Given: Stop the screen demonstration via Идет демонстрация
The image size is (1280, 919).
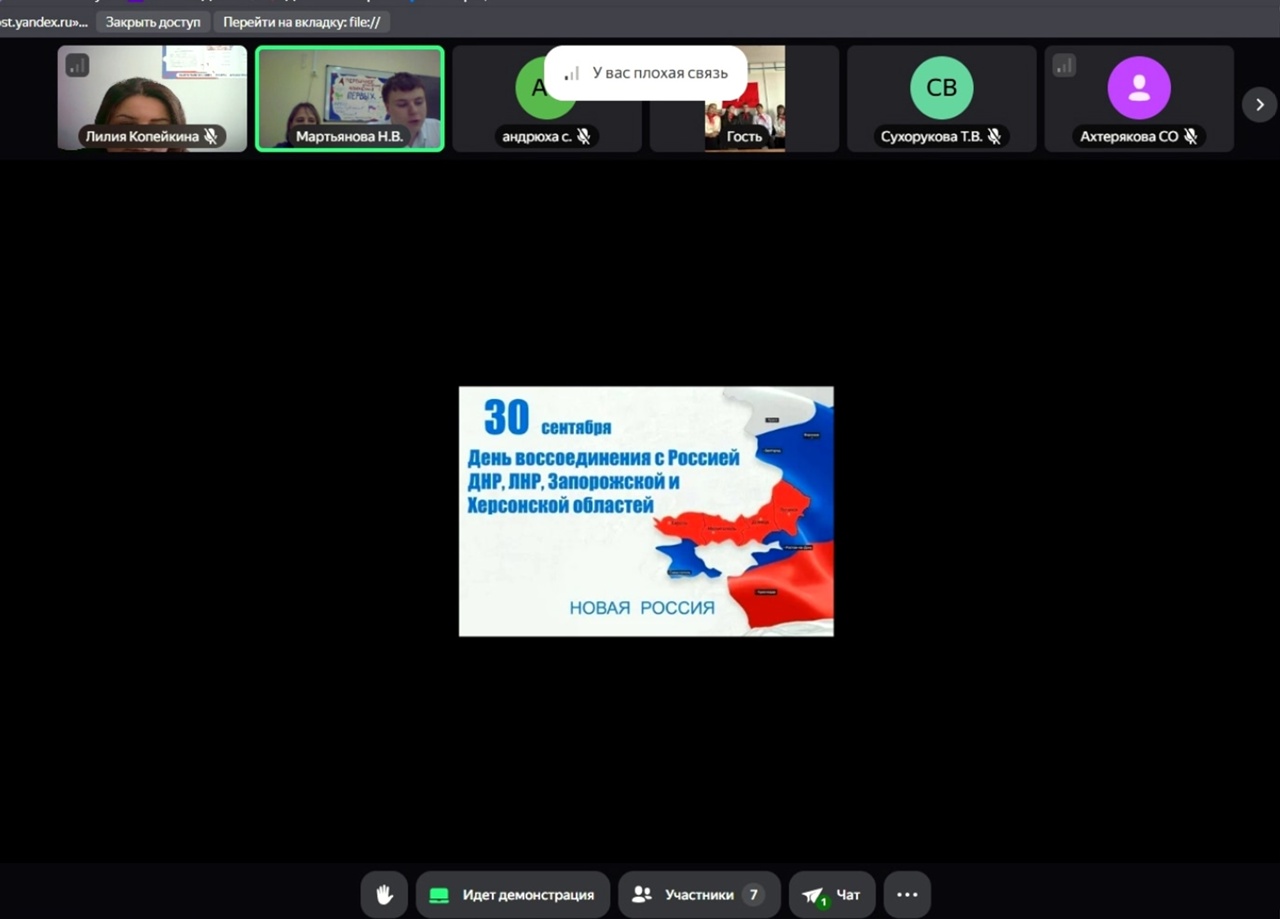Looking at the screenshot, I should (x=513, y=895).
